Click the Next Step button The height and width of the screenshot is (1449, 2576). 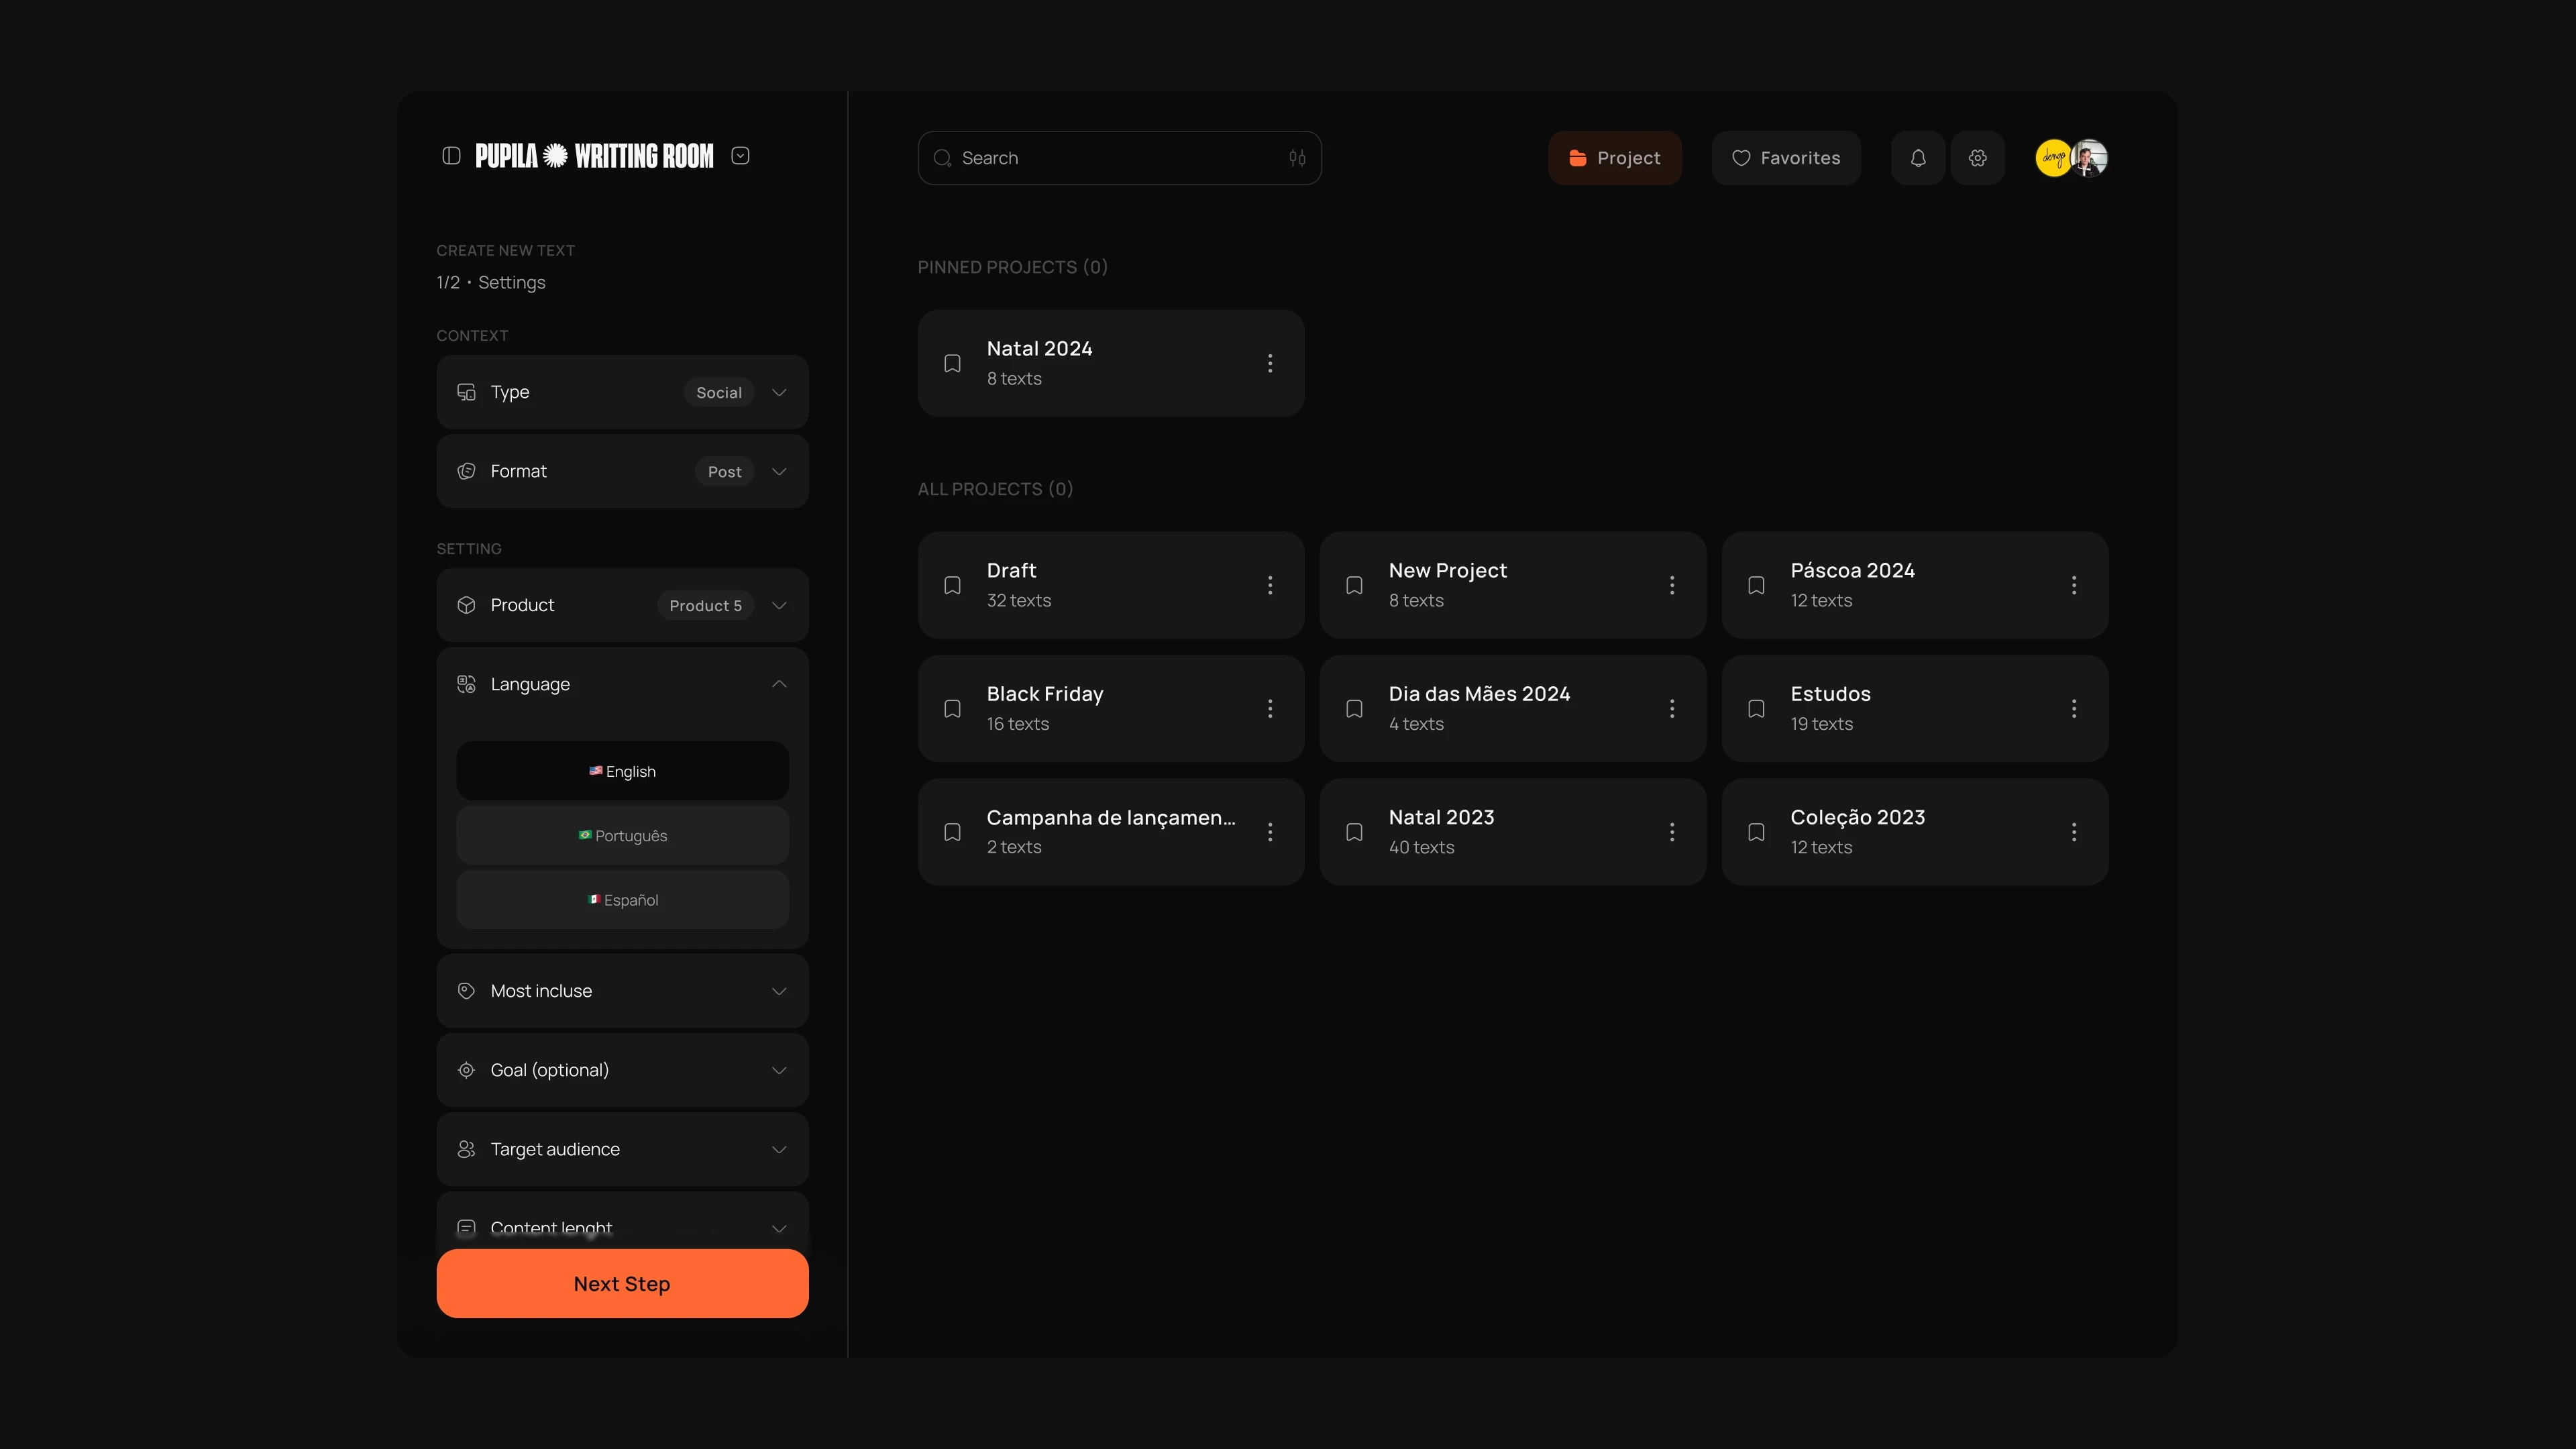[x=622, y=1284]
